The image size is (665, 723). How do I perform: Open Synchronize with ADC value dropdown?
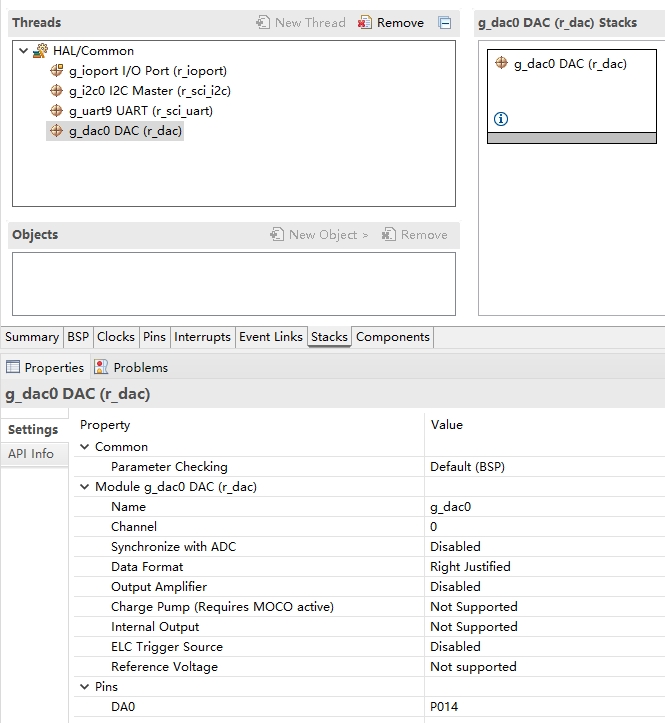[x=545, y=547]
